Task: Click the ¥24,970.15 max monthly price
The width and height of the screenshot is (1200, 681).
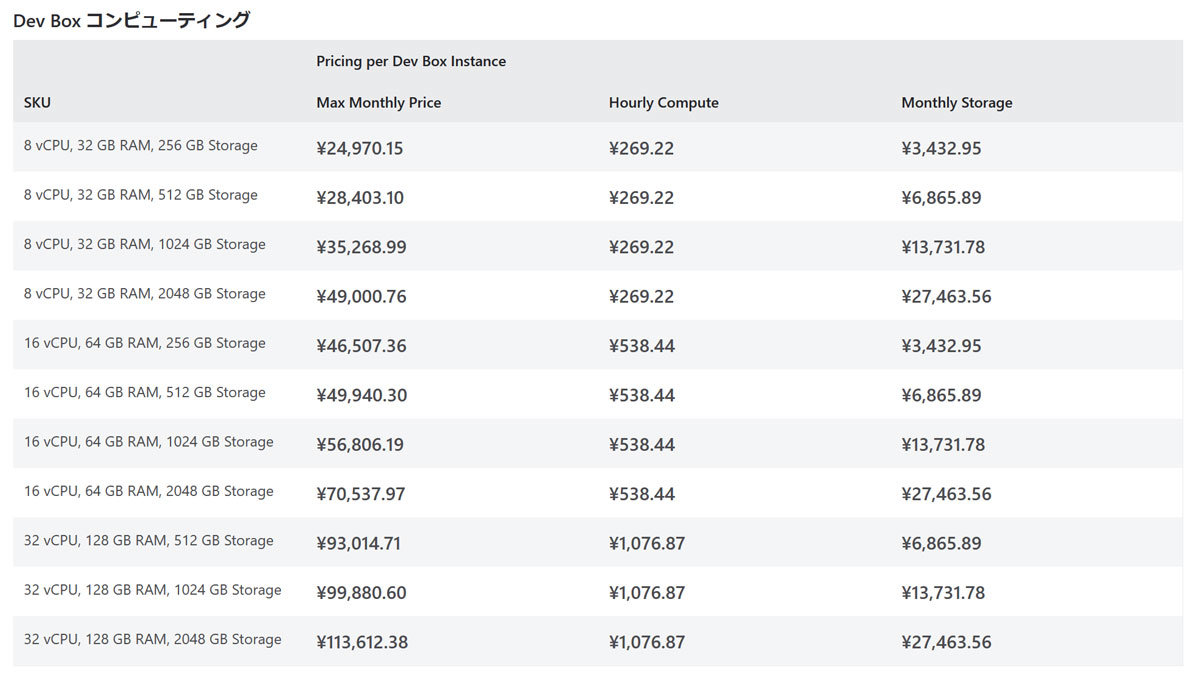Action: click(360, 149)
